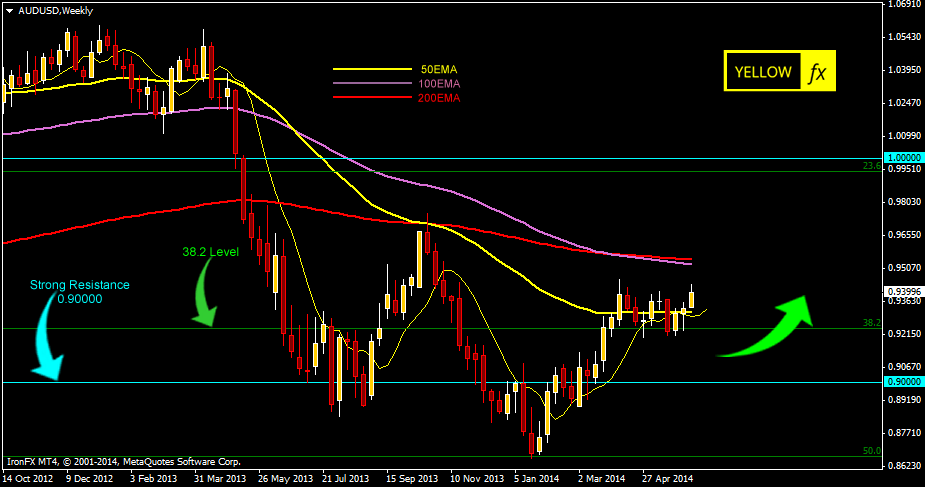Select the 200EMA legend label
The width and height of the screenshot is (925, 487).
point(440,98)
